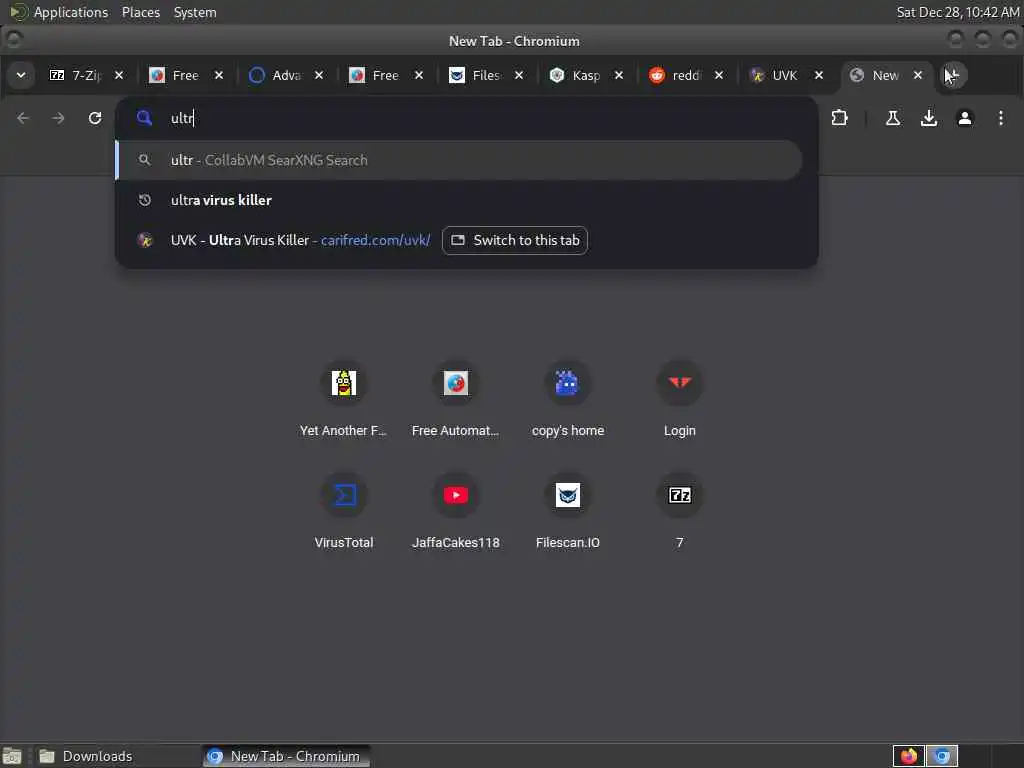The width and height of the screenshot is (1024, 768).
Task: Close the UVK tab
Action: pos(818,75)
